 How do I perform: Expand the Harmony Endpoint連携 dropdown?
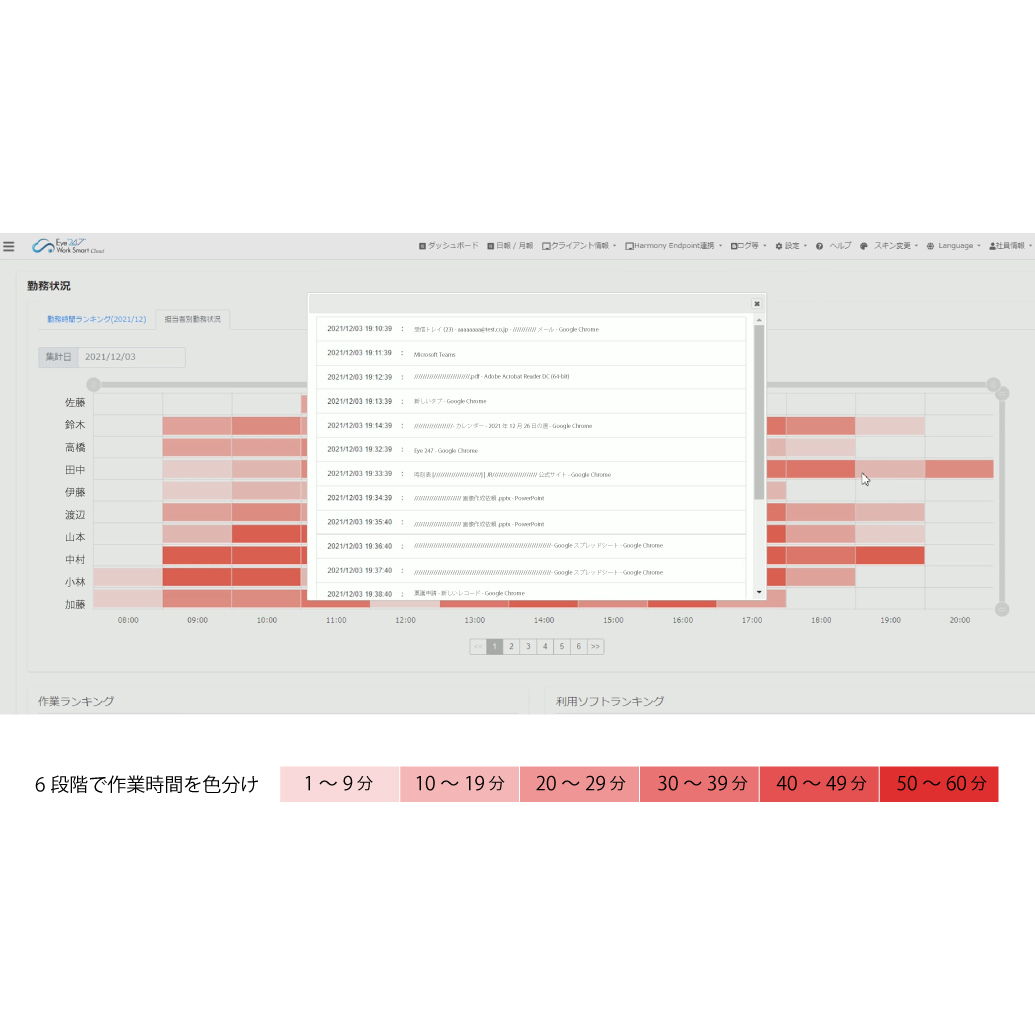[x=674, y=246]
